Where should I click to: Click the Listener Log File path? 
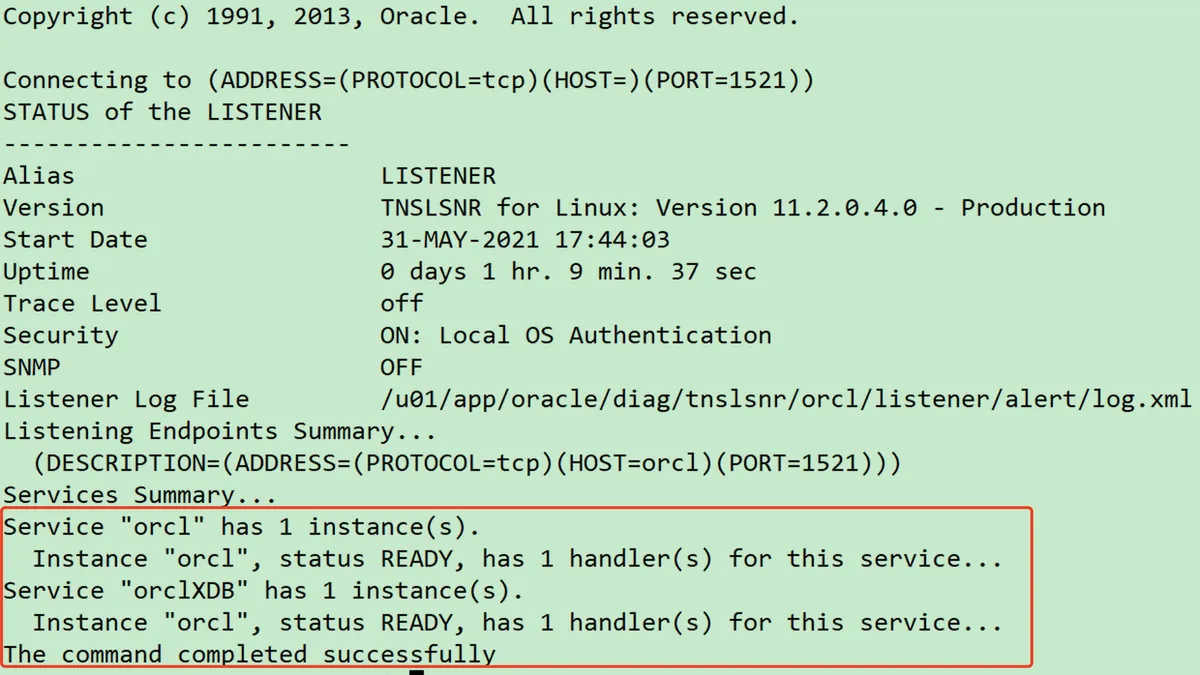(785, 399)
